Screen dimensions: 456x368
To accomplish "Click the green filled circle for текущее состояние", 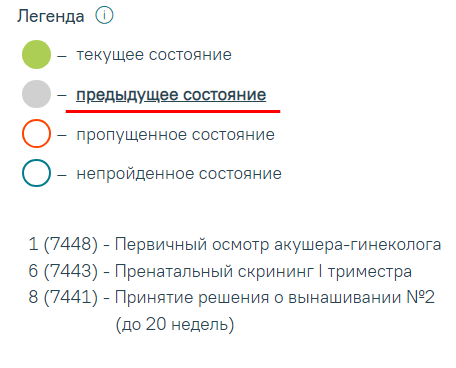I will tap(36, 55).
